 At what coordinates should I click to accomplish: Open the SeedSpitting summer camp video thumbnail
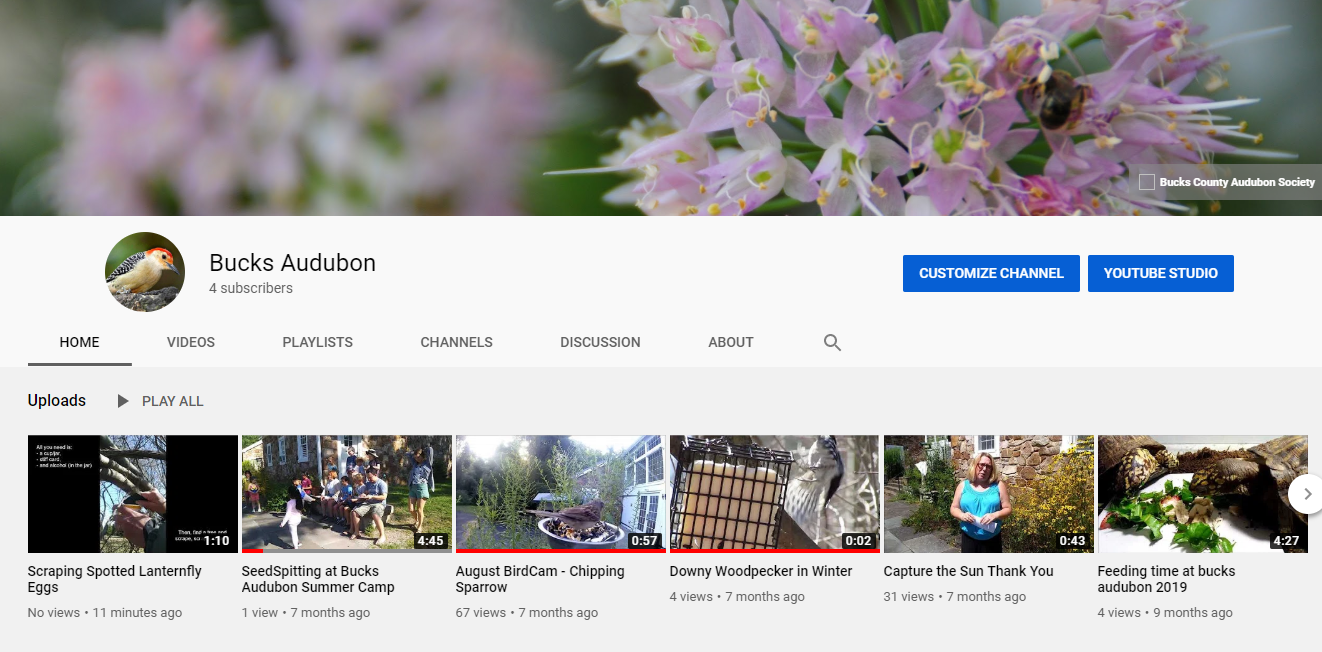(x=347, y=494)
